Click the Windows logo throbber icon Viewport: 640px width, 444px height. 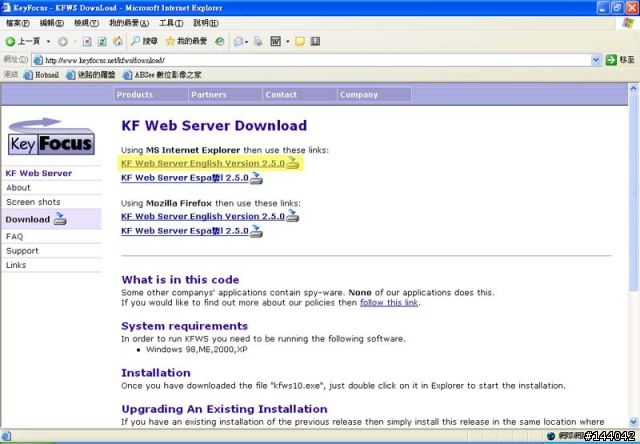(628, 23)
